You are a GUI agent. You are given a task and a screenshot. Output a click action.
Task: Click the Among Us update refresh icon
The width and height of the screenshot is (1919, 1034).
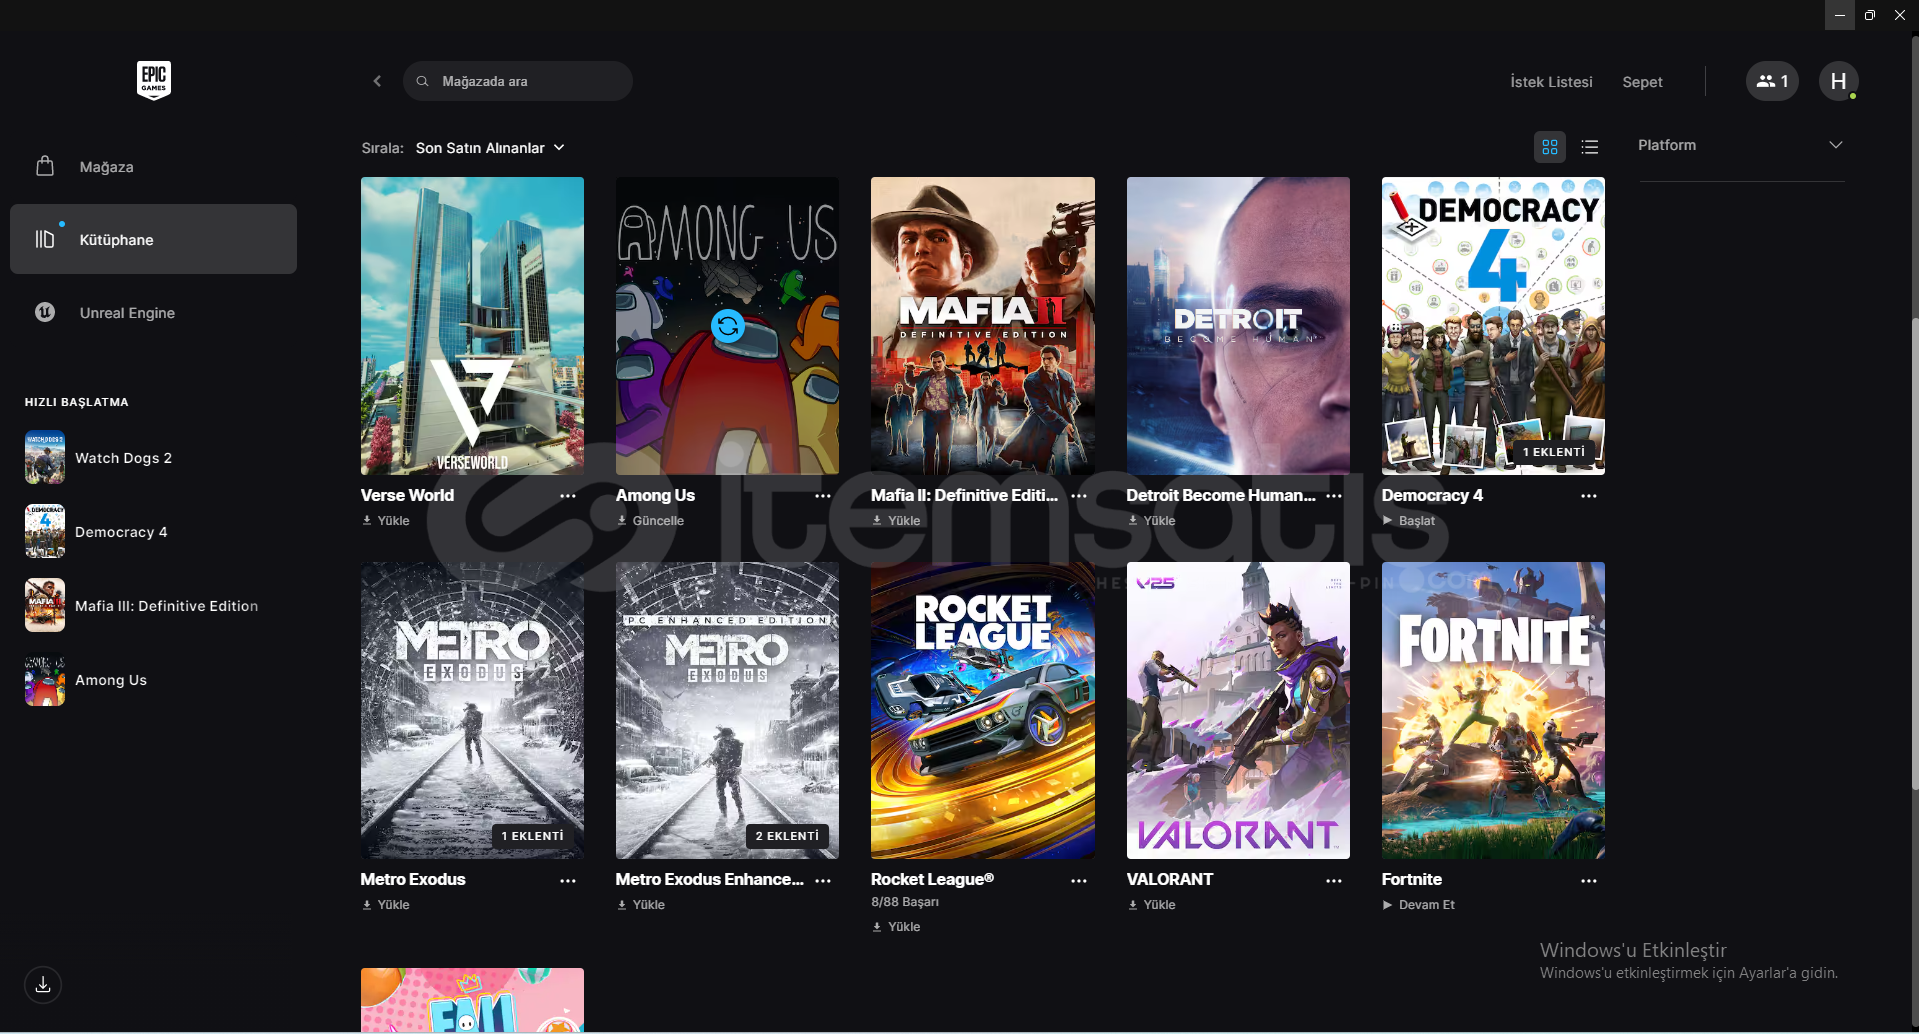click(x=728, y=326)
